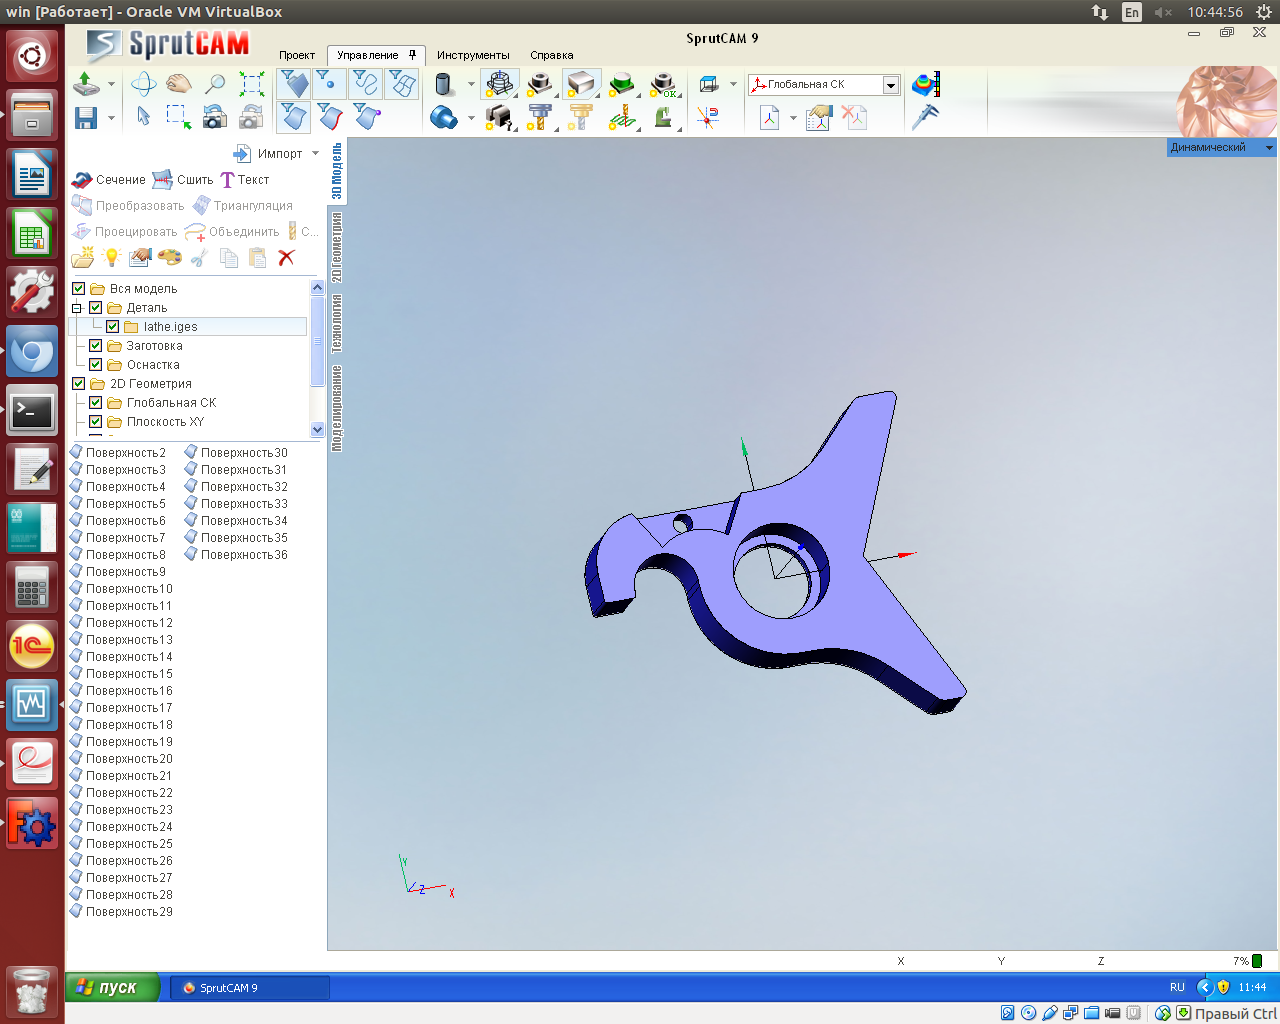Image resolution: width=1280 pixels, height=1024 pixels.
Task: Click the пуск Start button
Action: pyautogui.click(x=112, y=987)
